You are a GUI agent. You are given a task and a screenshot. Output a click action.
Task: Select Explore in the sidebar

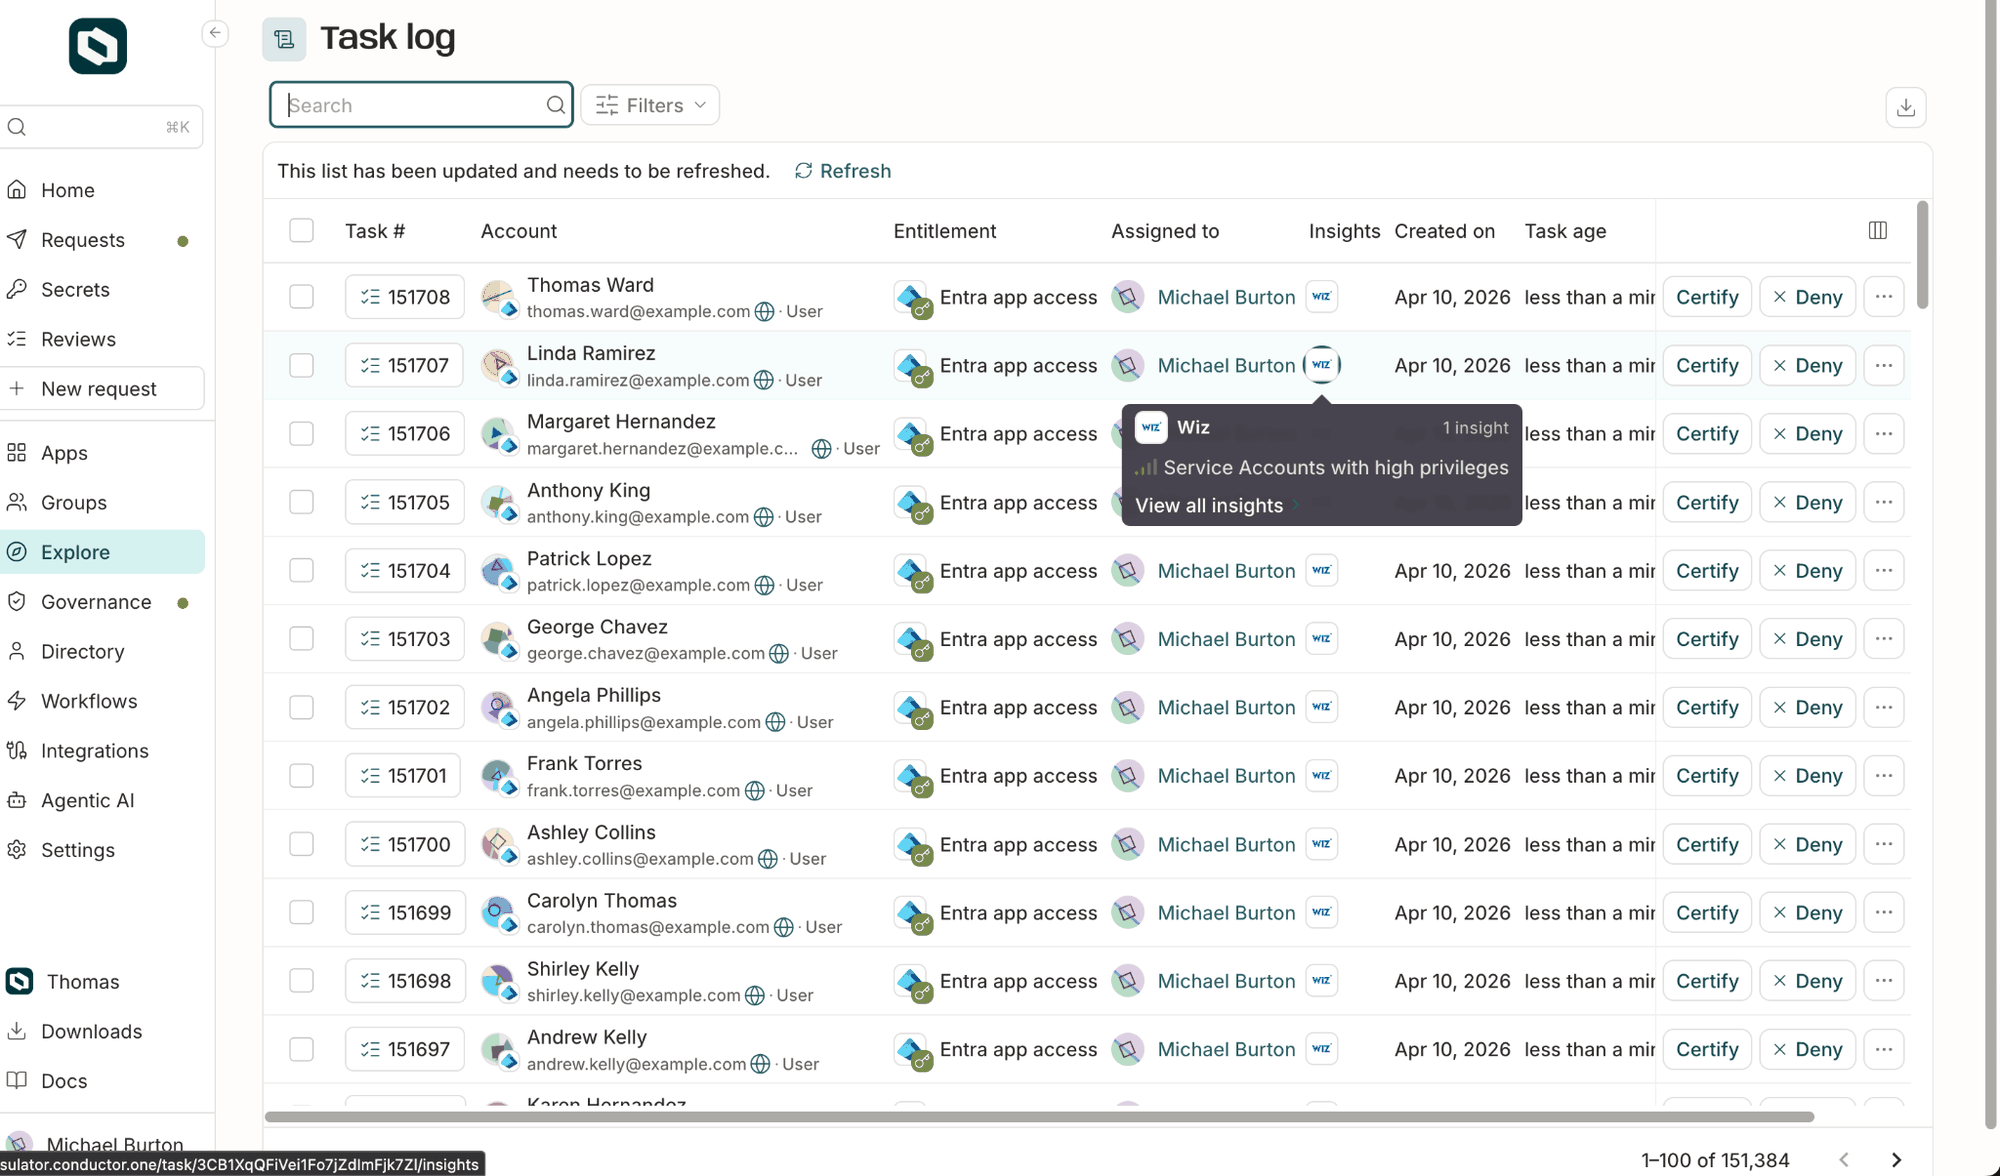pyautogui.click(x=75, y=551)
